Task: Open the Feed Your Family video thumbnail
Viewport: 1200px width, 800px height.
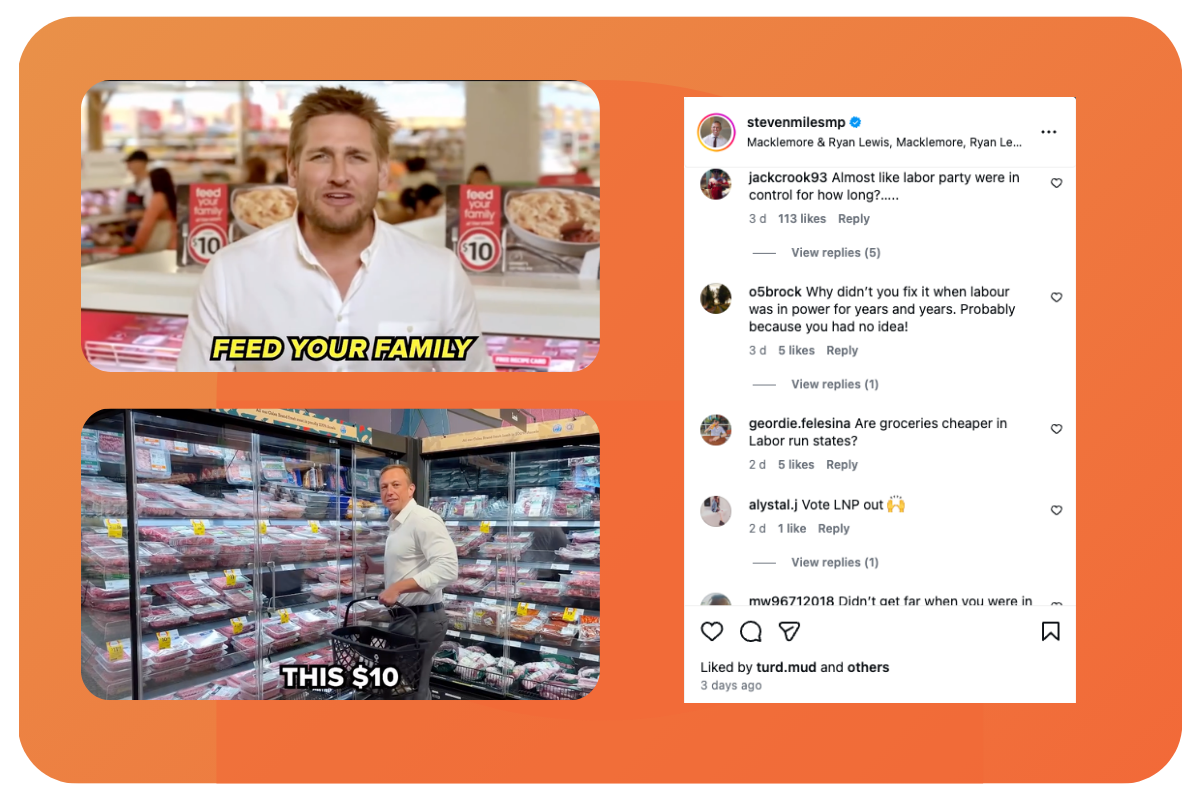Action: (x=340, y=226)
